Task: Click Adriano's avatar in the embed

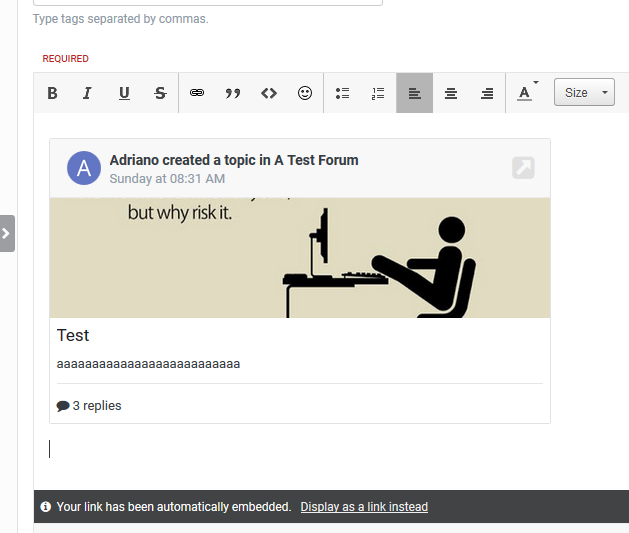Action: point(84,168)
